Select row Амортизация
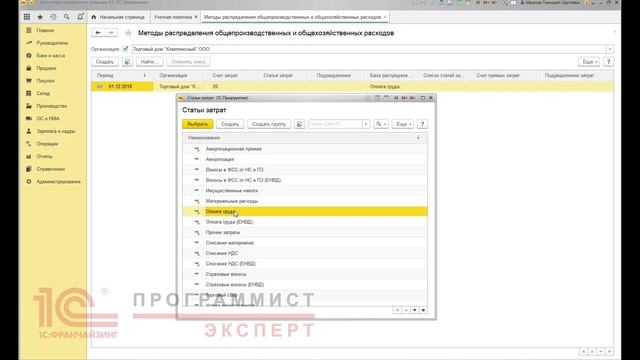 (305, 159)
